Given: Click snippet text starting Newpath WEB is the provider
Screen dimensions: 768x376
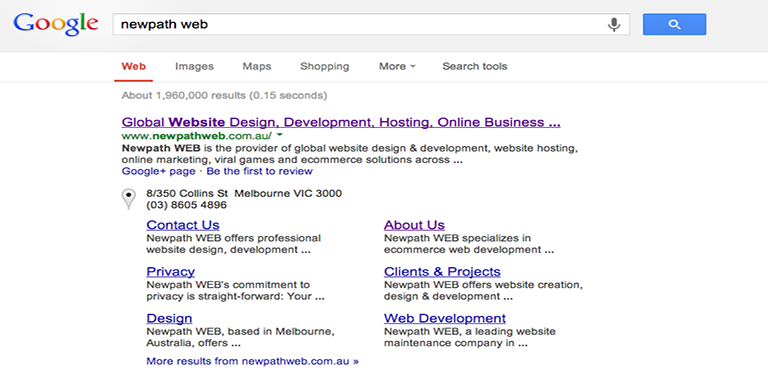Looking at the screenshot, I should coord(350,154).
